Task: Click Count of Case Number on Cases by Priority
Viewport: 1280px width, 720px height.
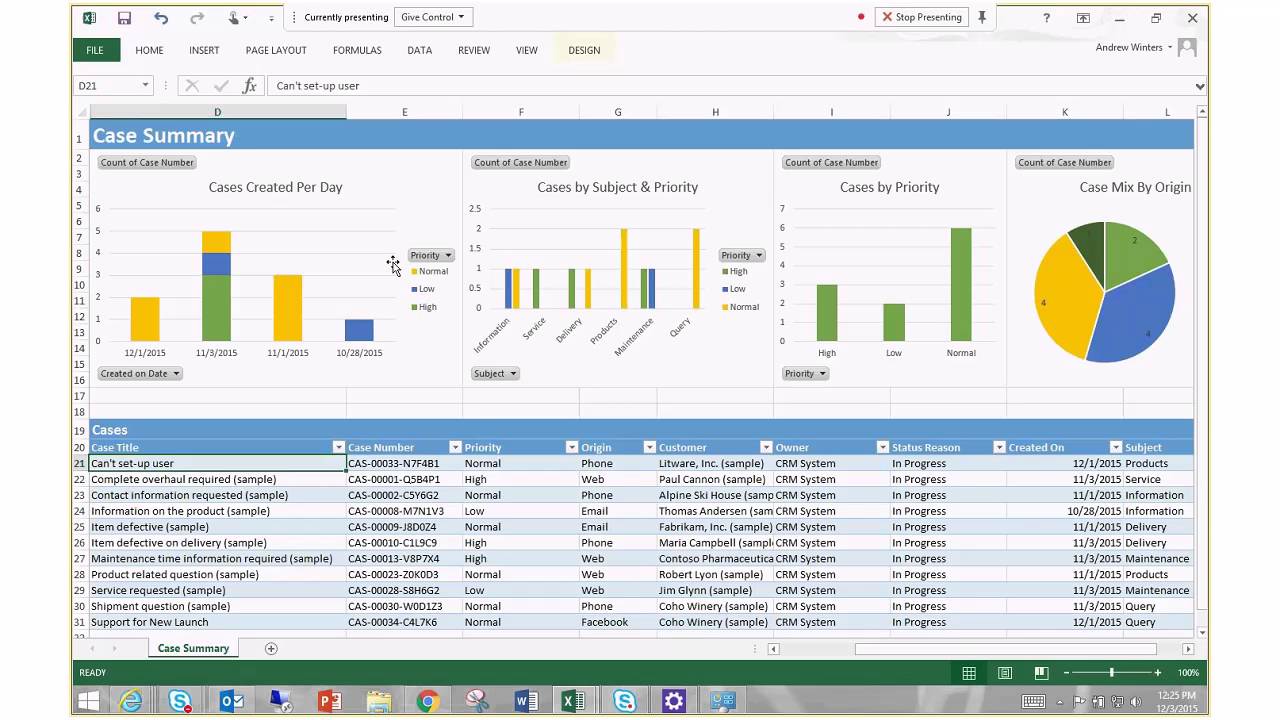Action: [x=832, y=162]
